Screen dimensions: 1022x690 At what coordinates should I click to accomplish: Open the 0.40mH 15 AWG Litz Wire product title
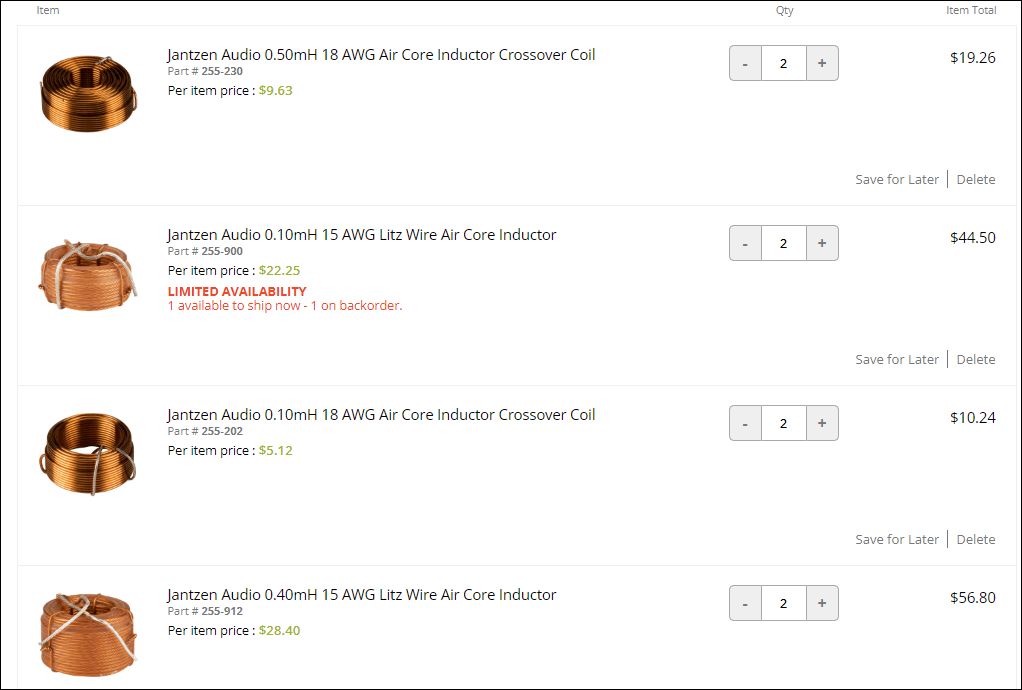tap(362, 594)
